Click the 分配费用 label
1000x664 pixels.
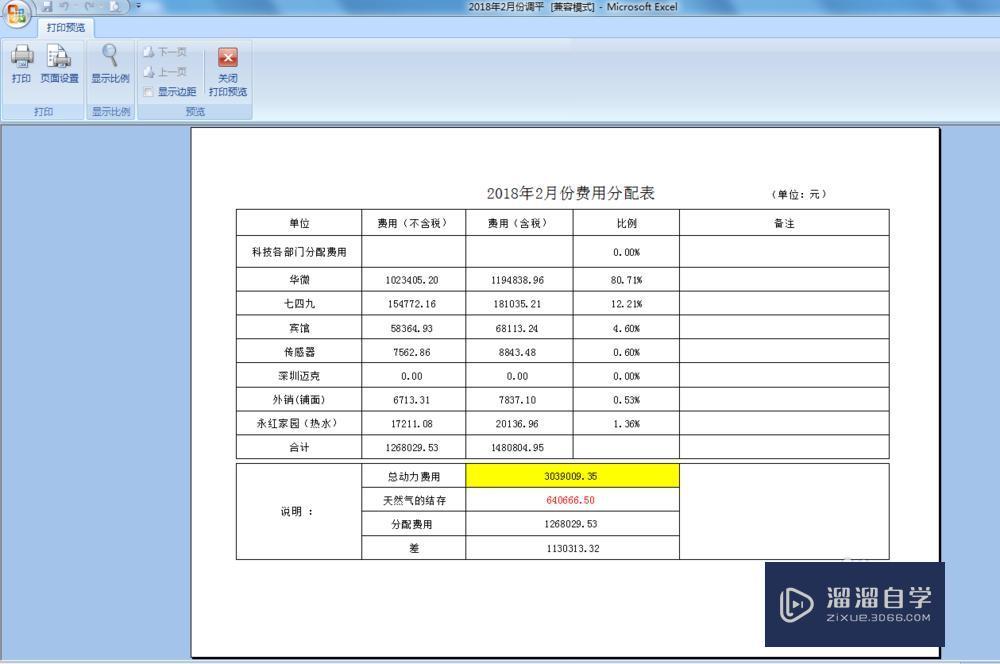[x=412, y=524]
